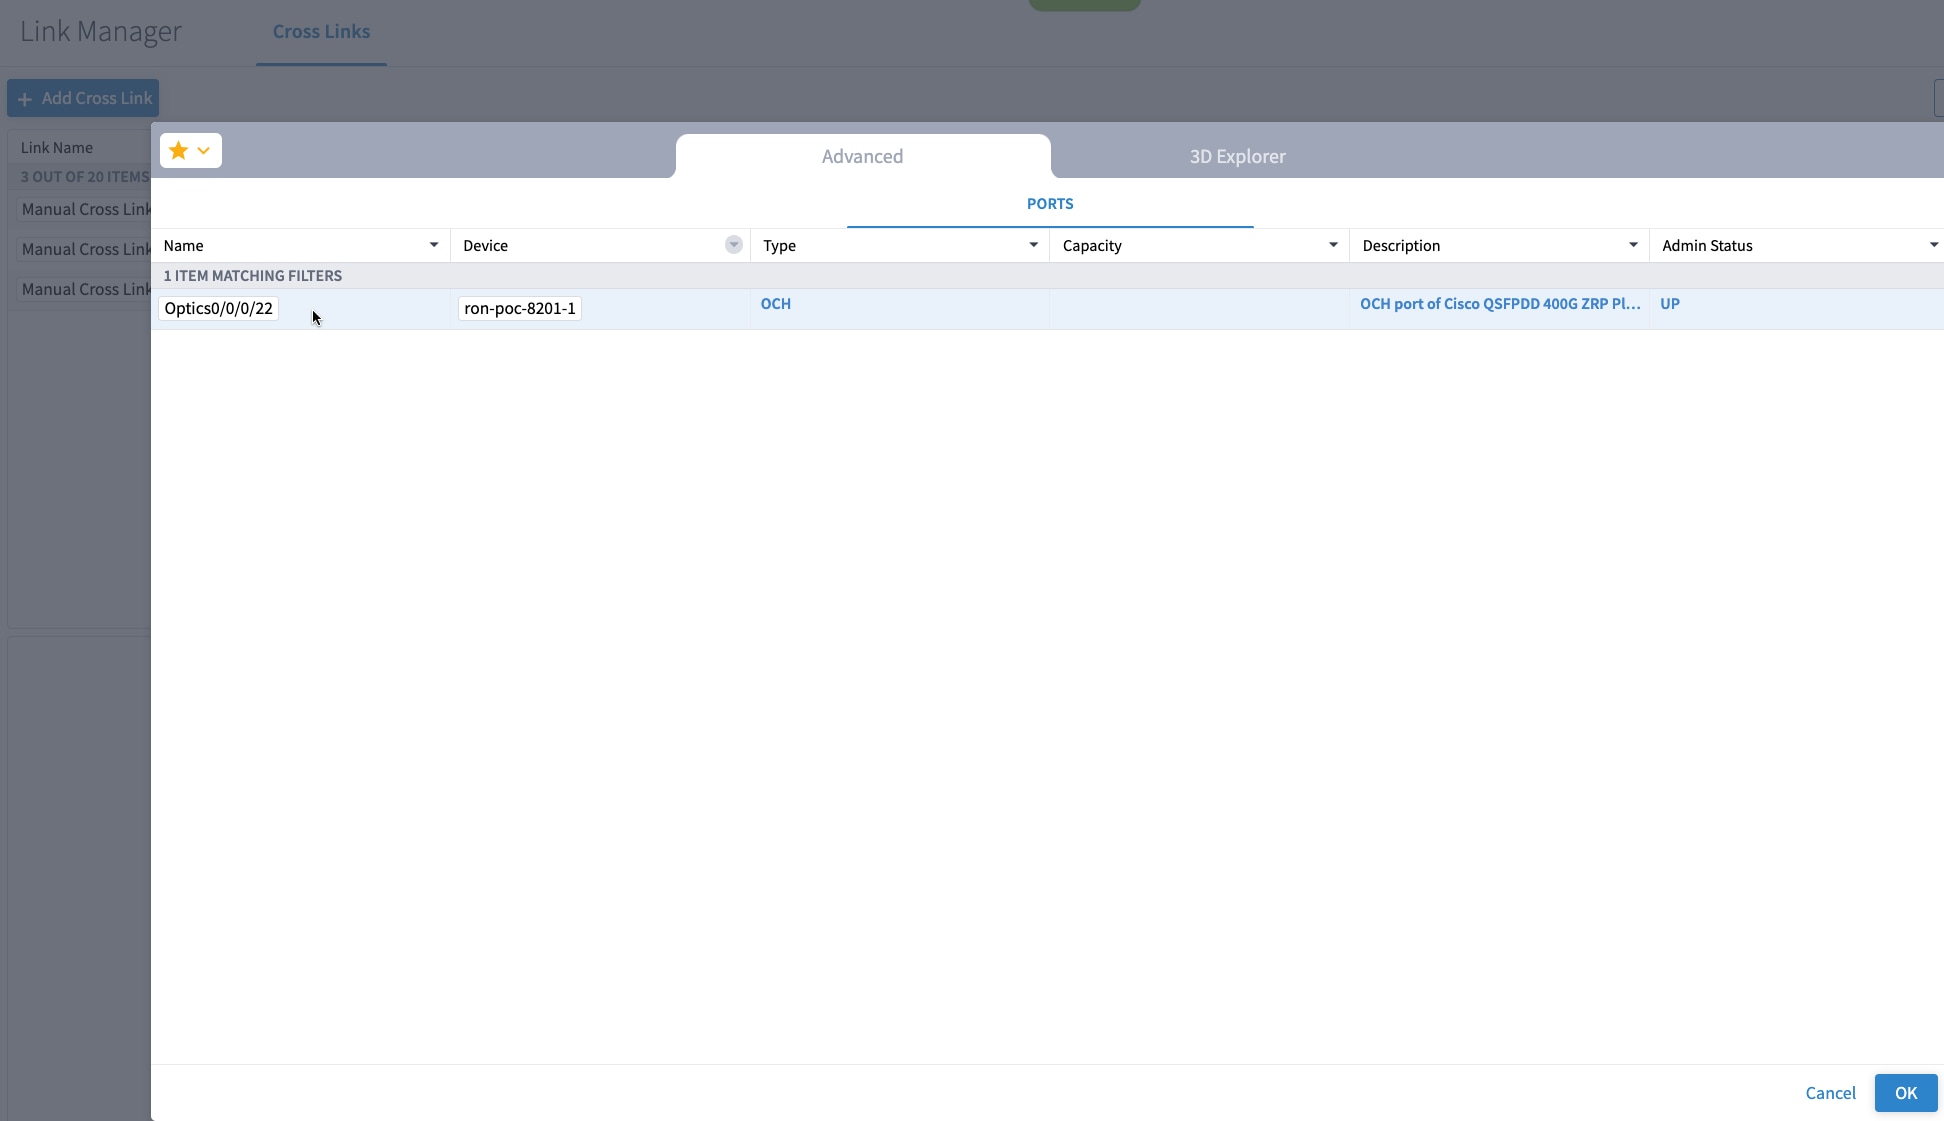Click the Cancel button
Image resolution: width=1944 pixels, height=1121 pixels.
pos(1833,1092)
